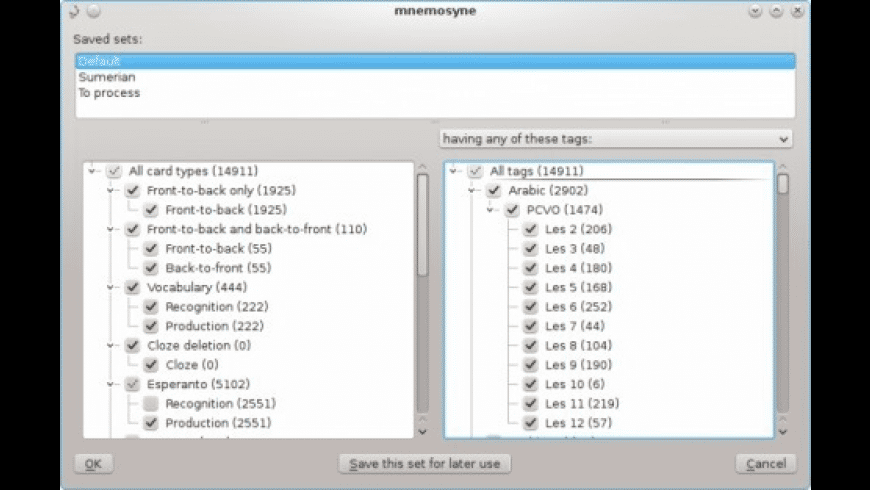
Task: Collapse the Cloze deletion tree node
Action: (x=110, y=346)
